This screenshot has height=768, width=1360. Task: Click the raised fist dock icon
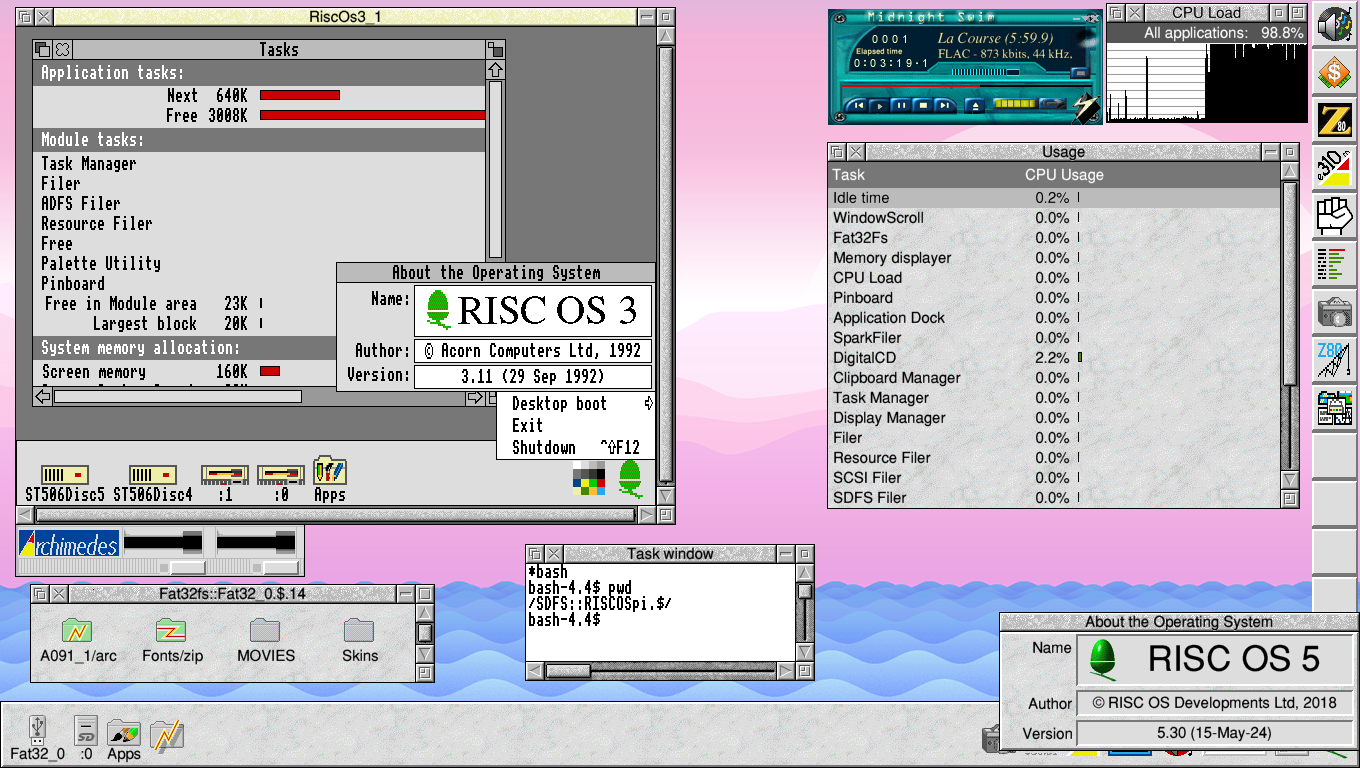1334,215
